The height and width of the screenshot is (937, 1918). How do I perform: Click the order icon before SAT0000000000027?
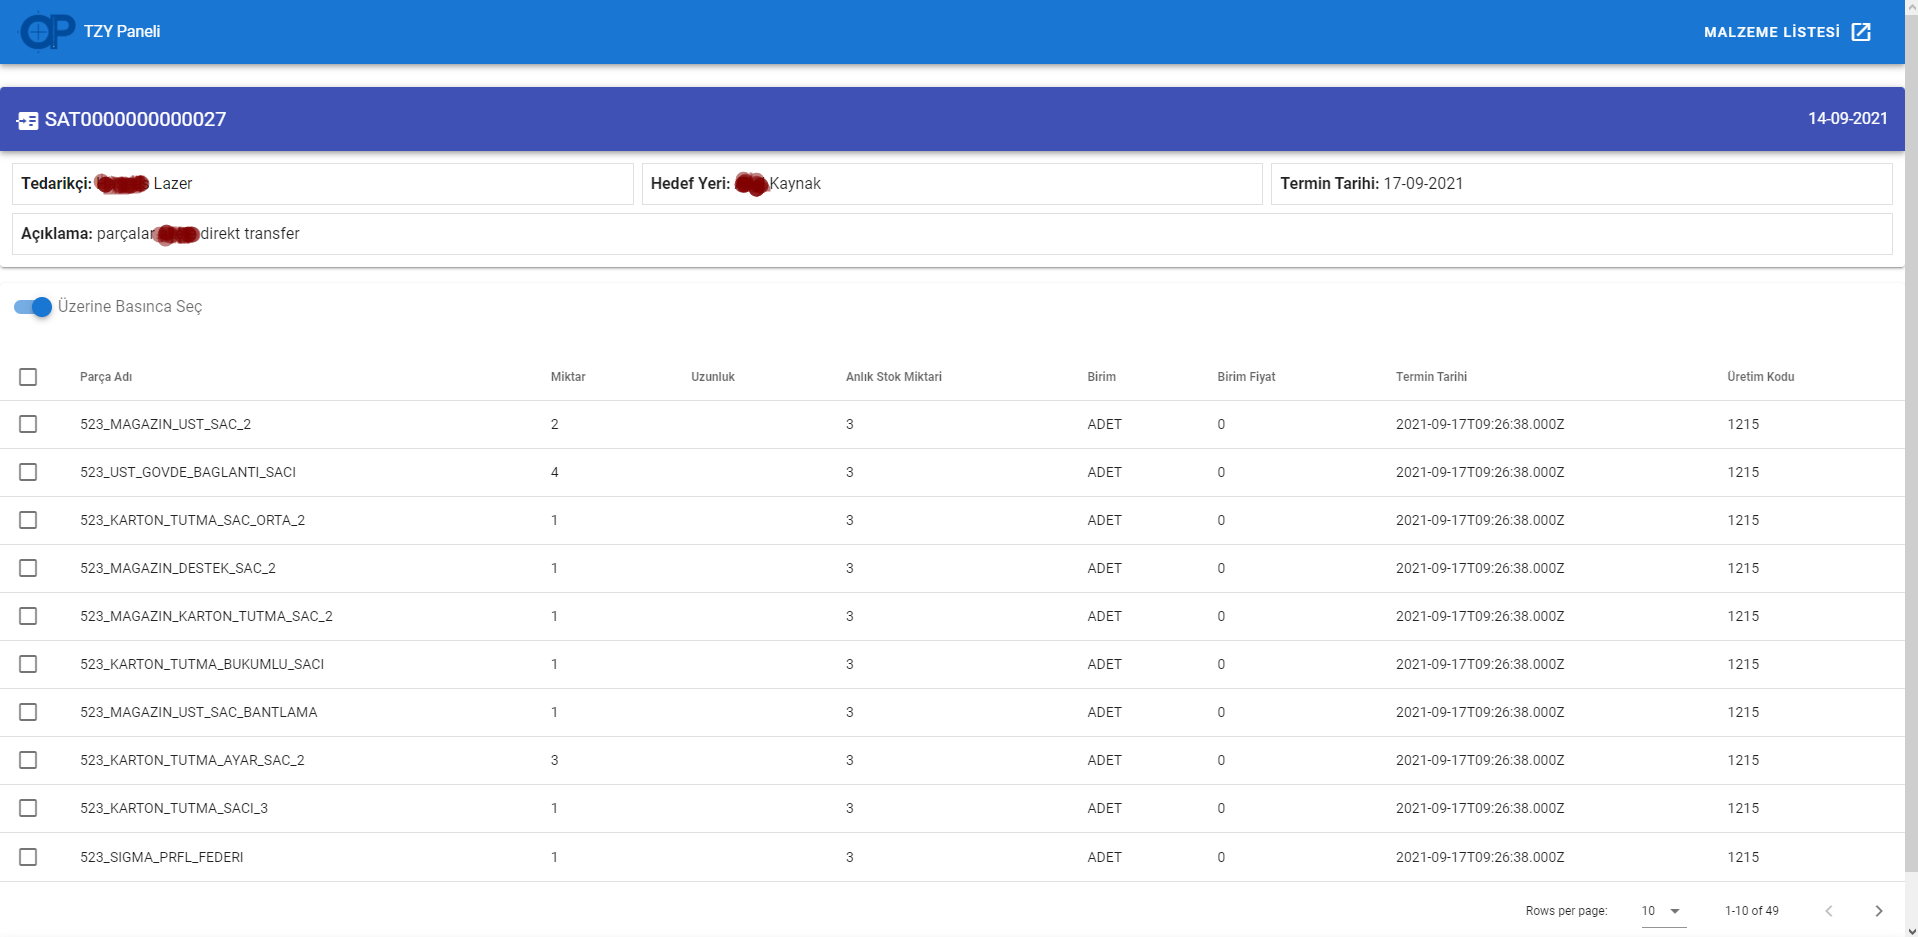click(x=28, y=119)
